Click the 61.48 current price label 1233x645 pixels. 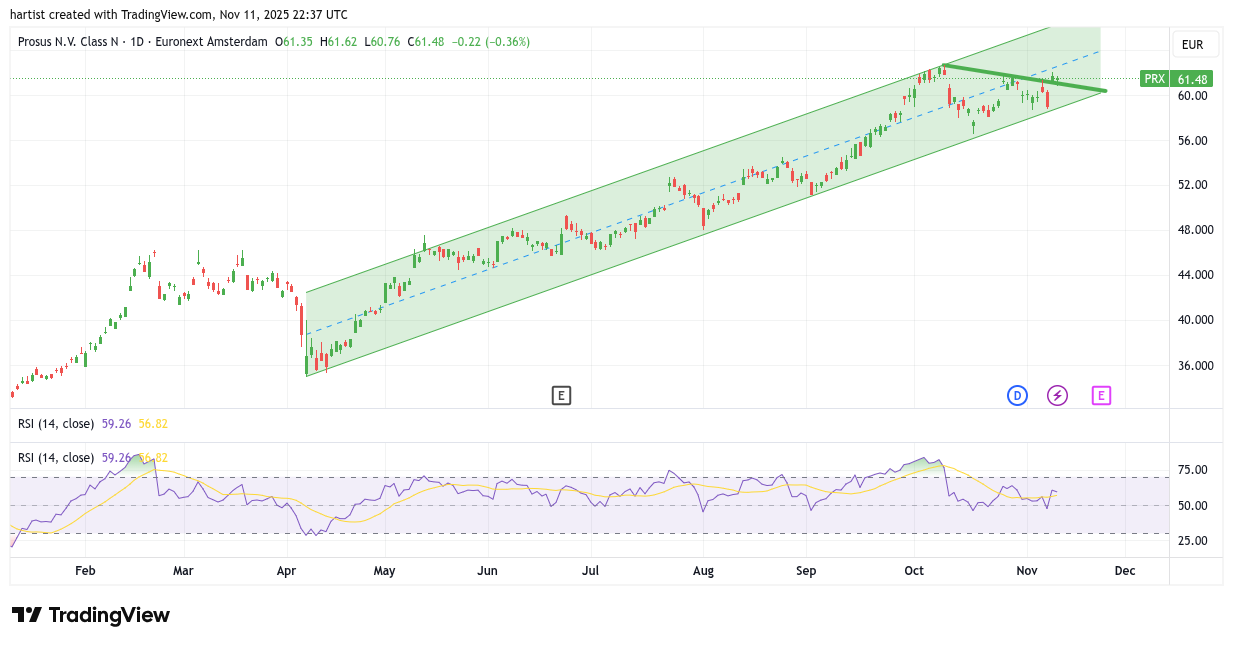(x=1193, y=79)
